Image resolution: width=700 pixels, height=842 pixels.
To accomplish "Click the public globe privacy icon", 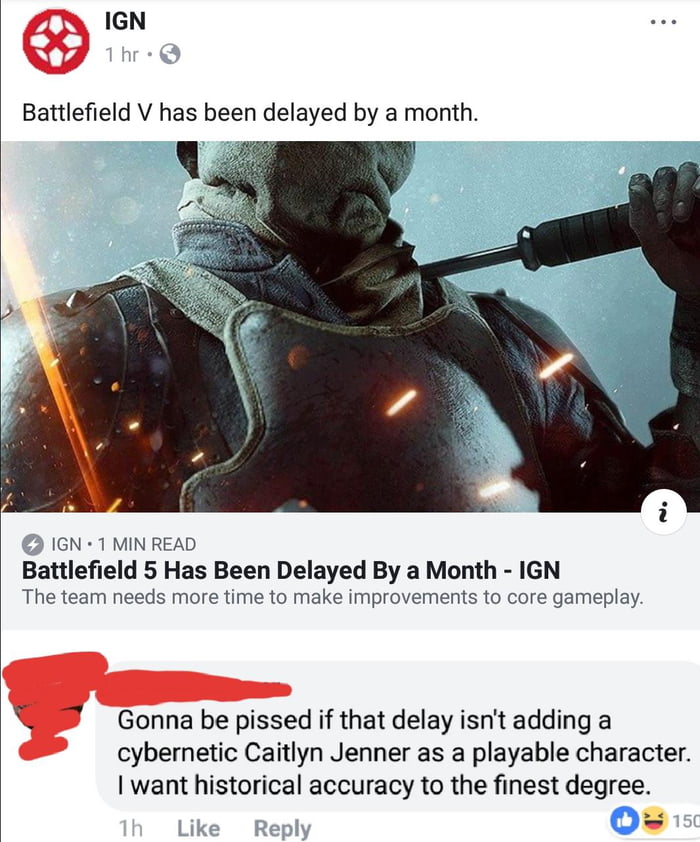I will point(170,54).
